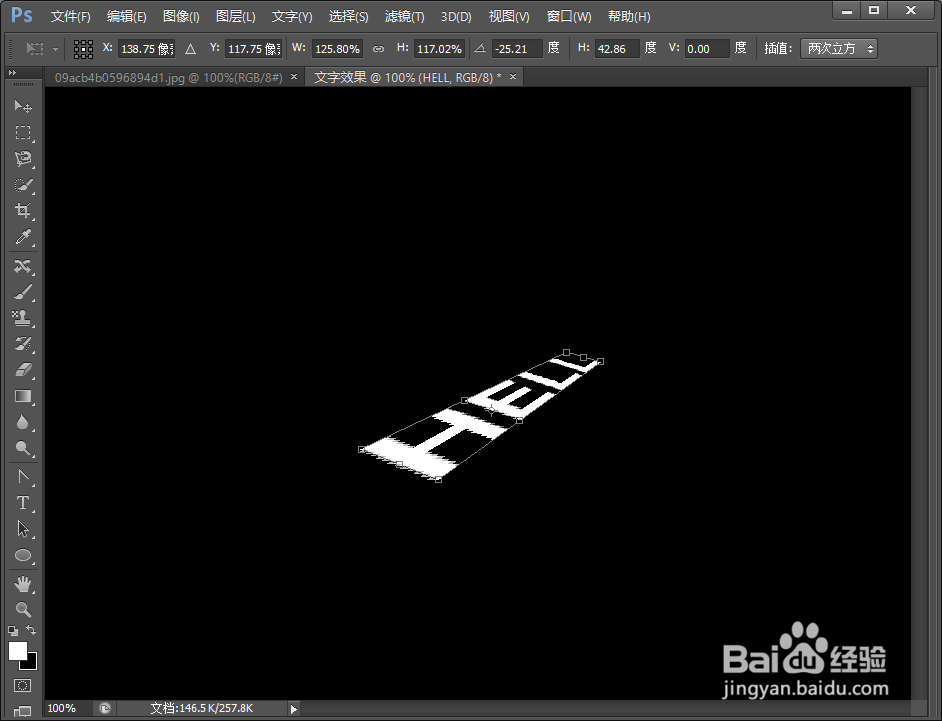Open the interpolation dropdown
This screenshot has height=721, width=942.
click(839, 49)
